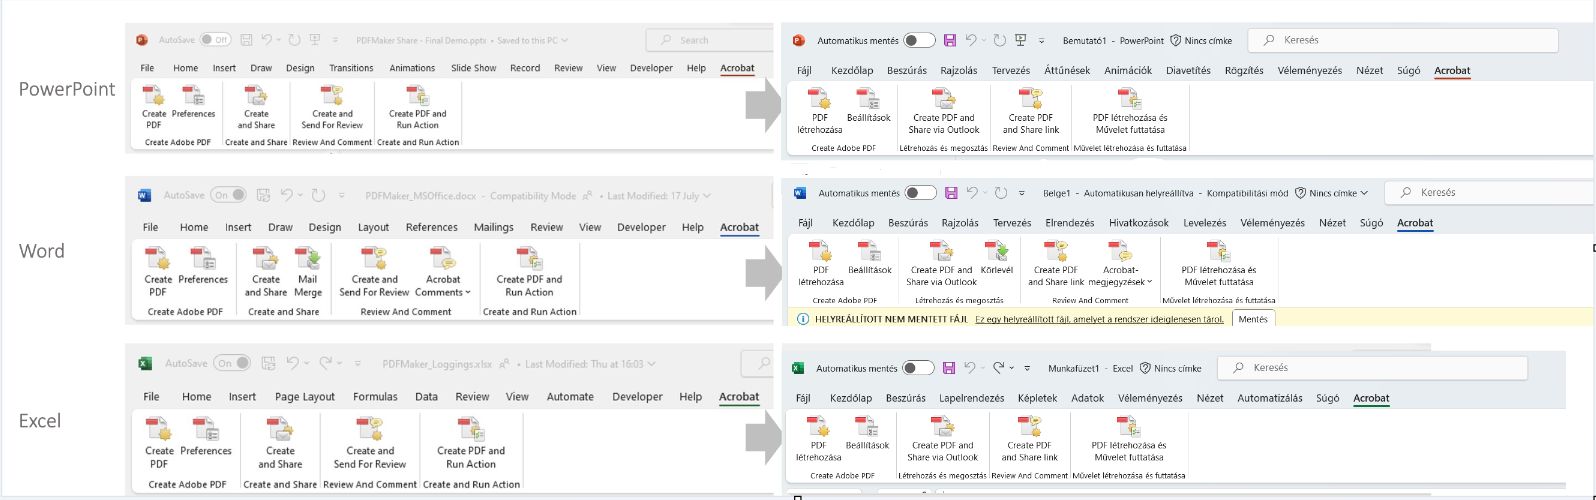Click Mentés button in recovered file bar
Image resolution: width=1596 pixels, height=500 pixels.
(x=1253, y=319)
